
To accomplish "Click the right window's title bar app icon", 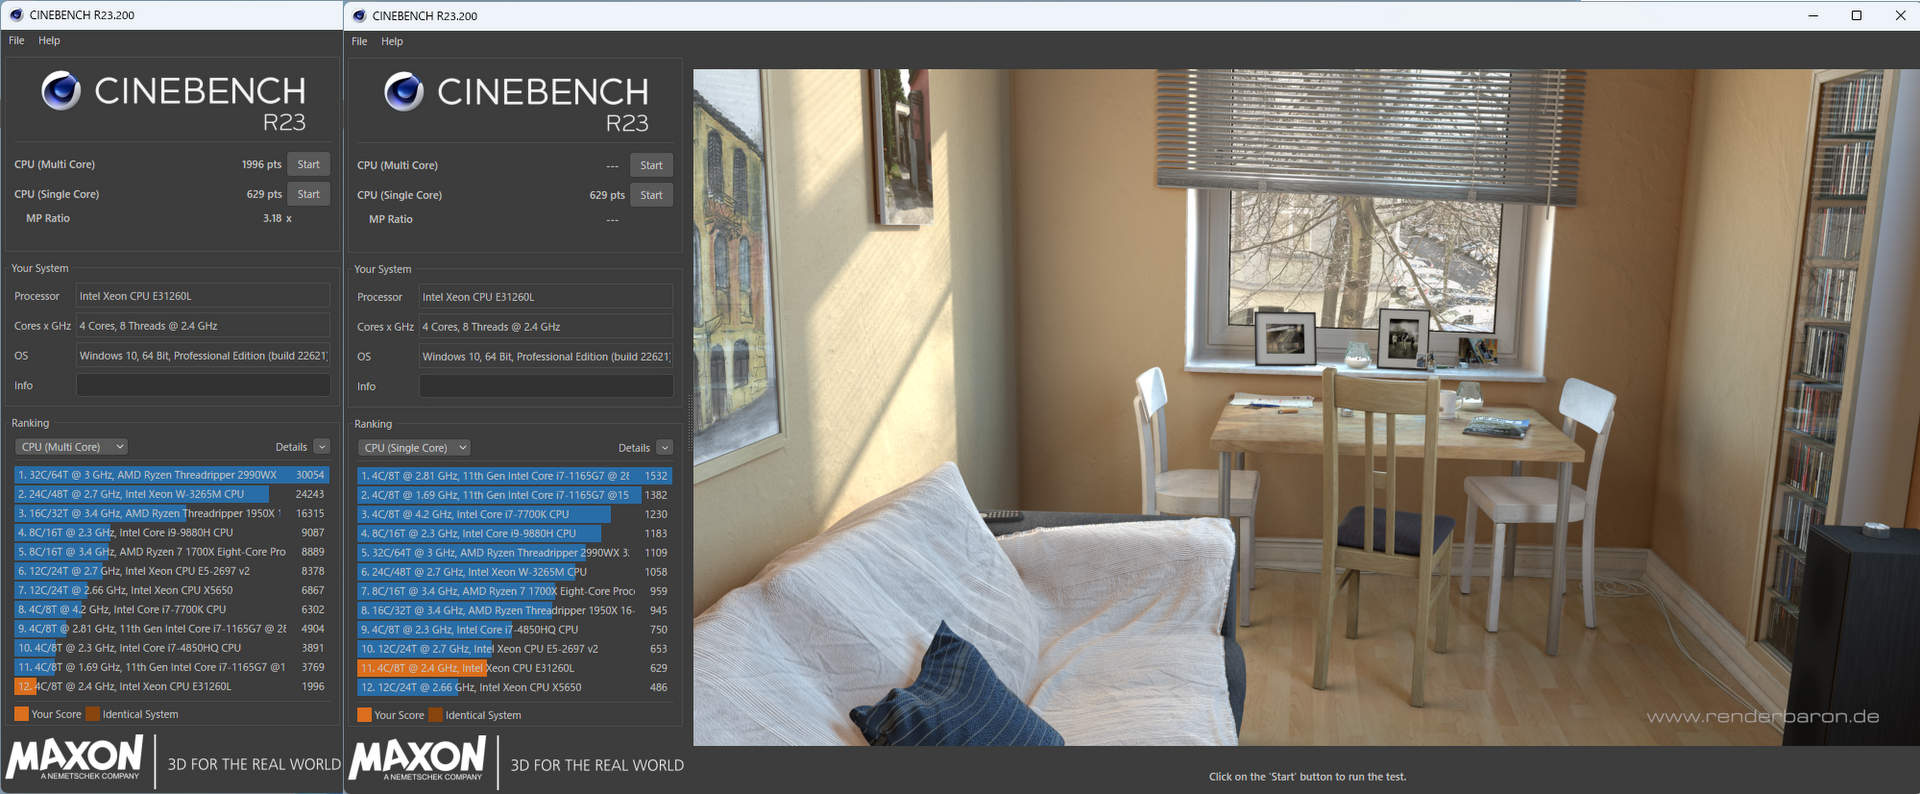I will [359, 16].
